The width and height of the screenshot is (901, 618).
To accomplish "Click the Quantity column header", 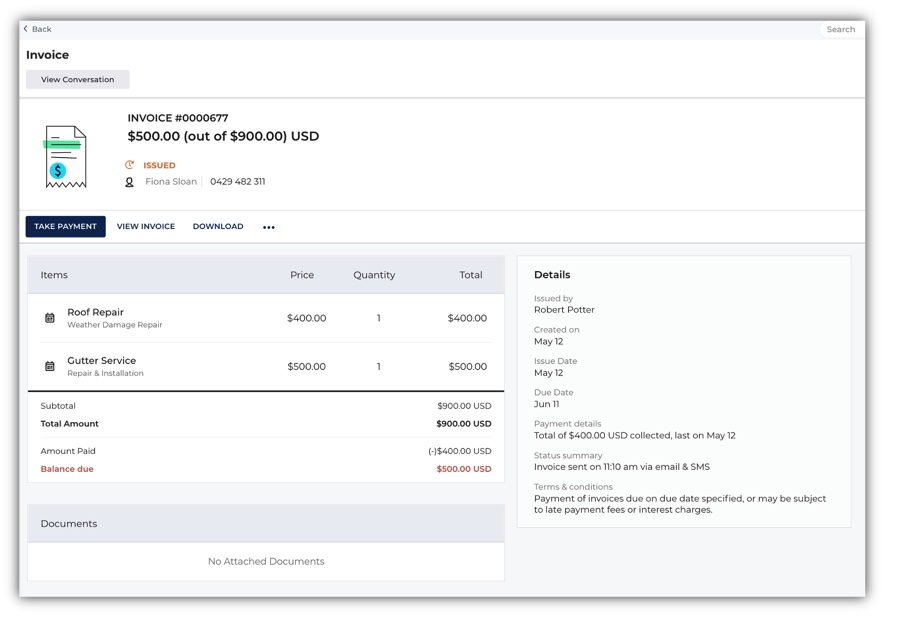I will [x=374, y=275].
